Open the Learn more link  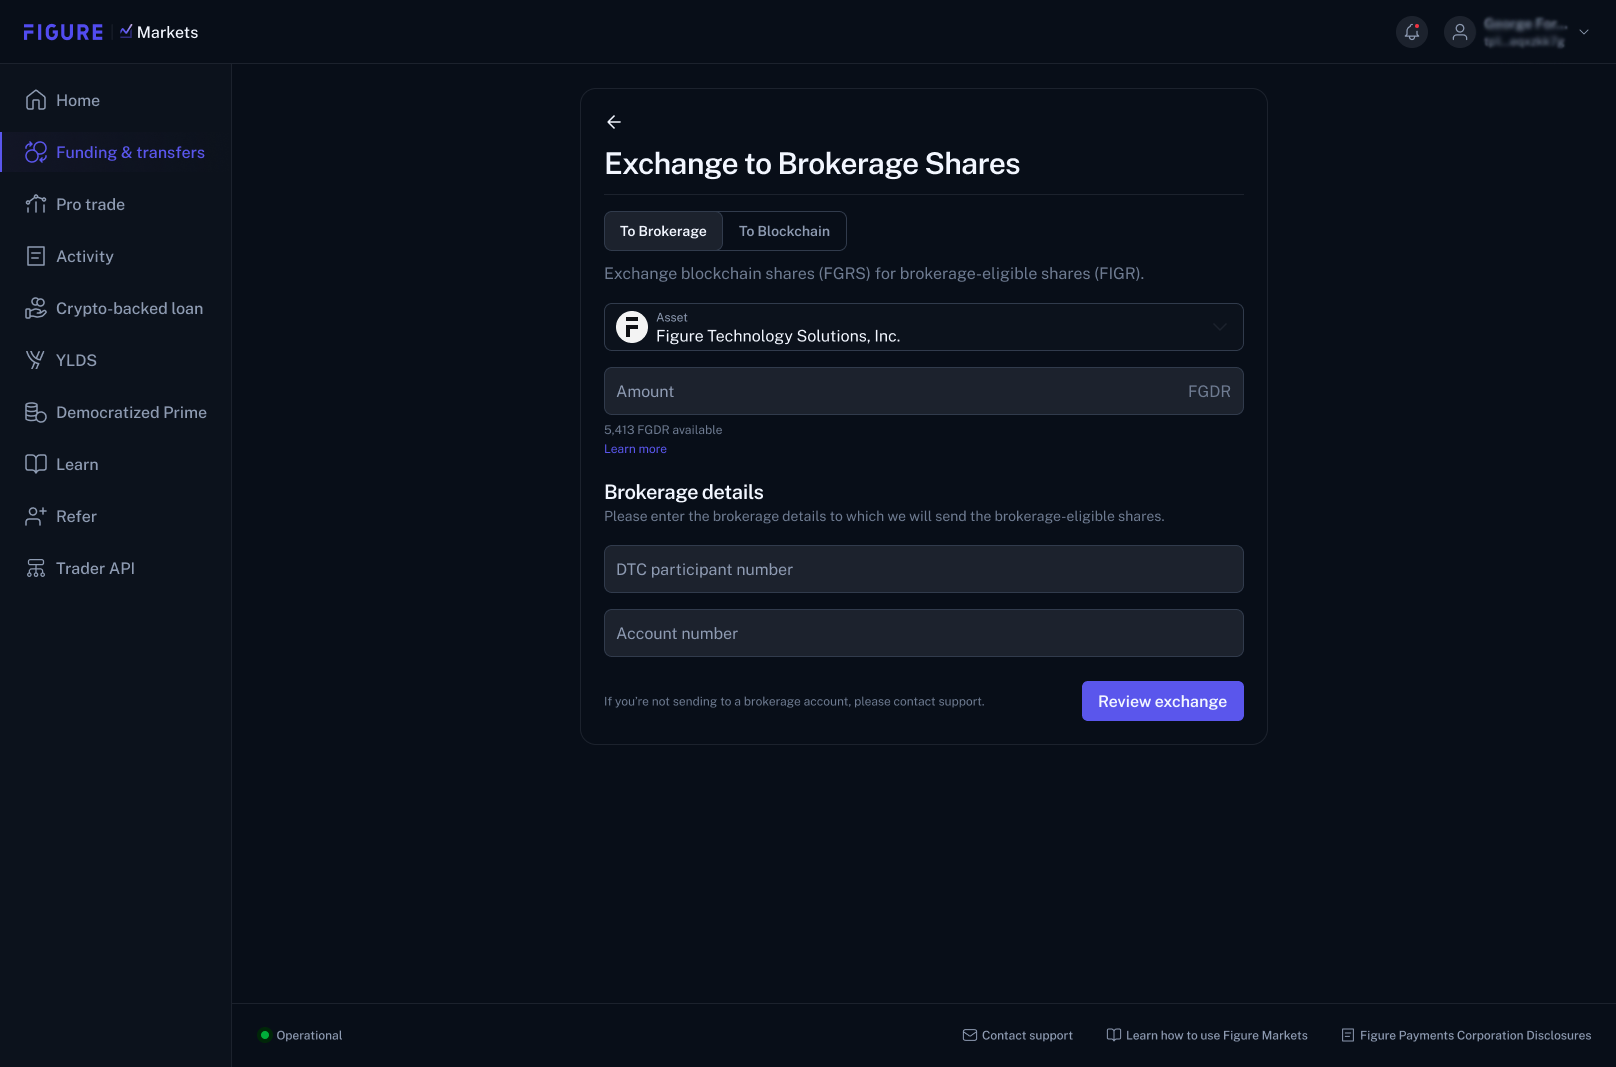point(635,449)
